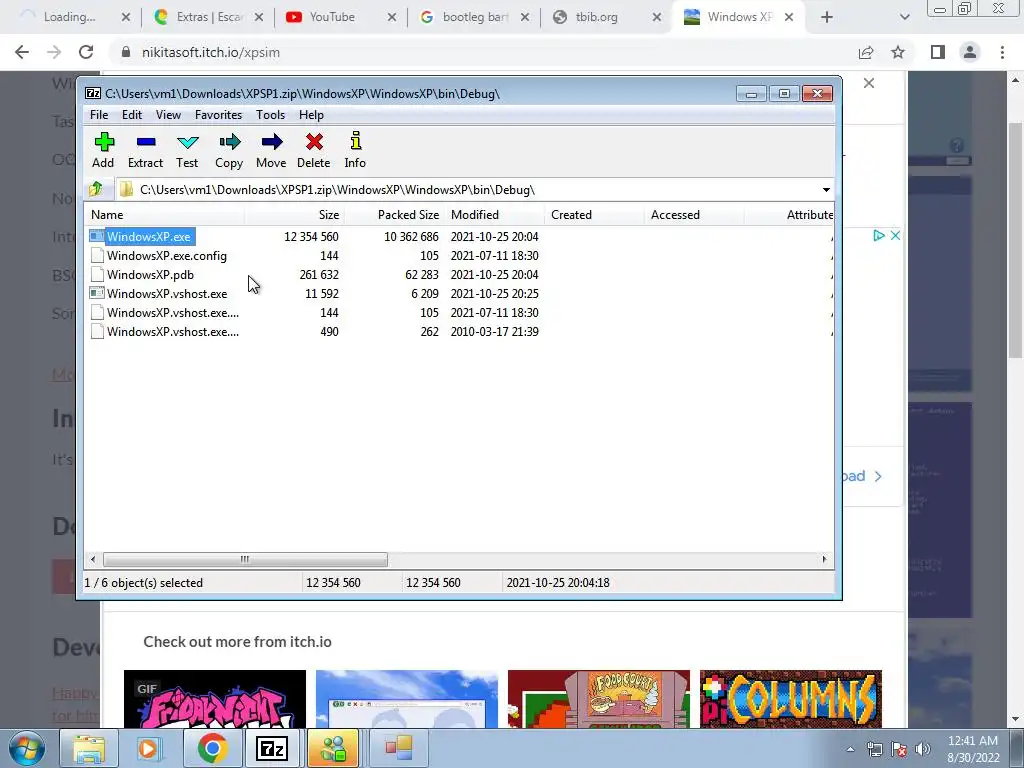Viewport: 1024px width, 768px height.
Task: Go back in Chrome
Action: pos(22,52)
